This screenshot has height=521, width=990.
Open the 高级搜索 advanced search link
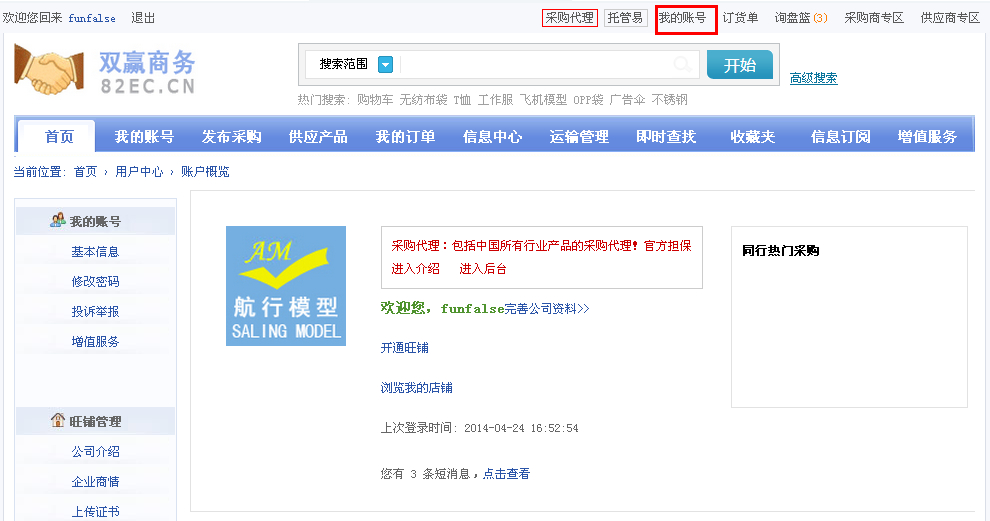coord(813,78)
